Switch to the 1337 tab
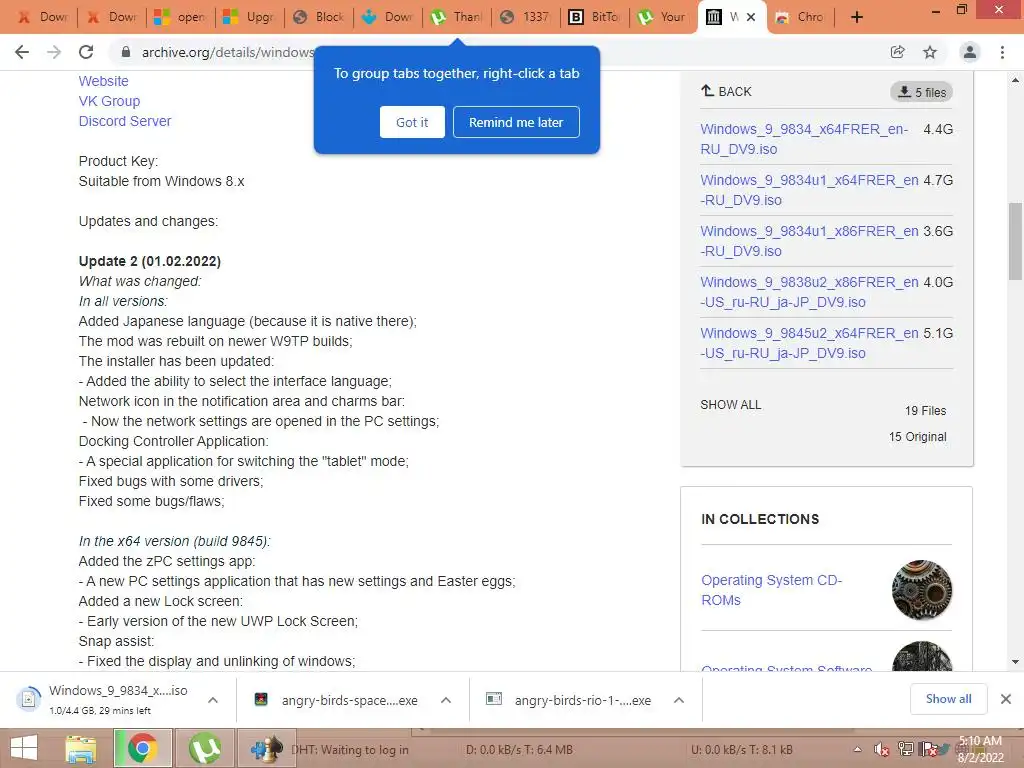1024x768 pixels. pyautogui.click(x=527, y=17)
